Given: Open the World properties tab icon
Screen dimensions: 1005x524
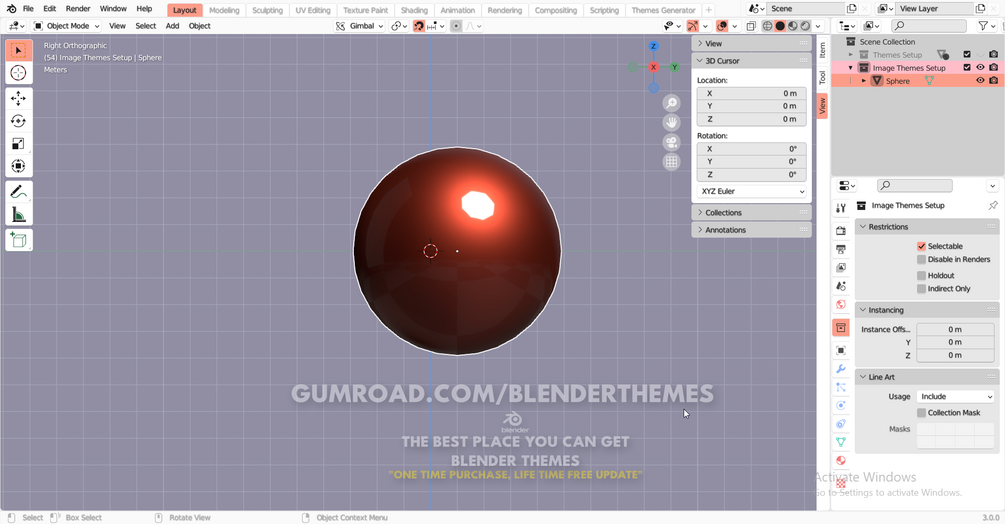Looking at the screenshot, I should [x=841, y=304].
